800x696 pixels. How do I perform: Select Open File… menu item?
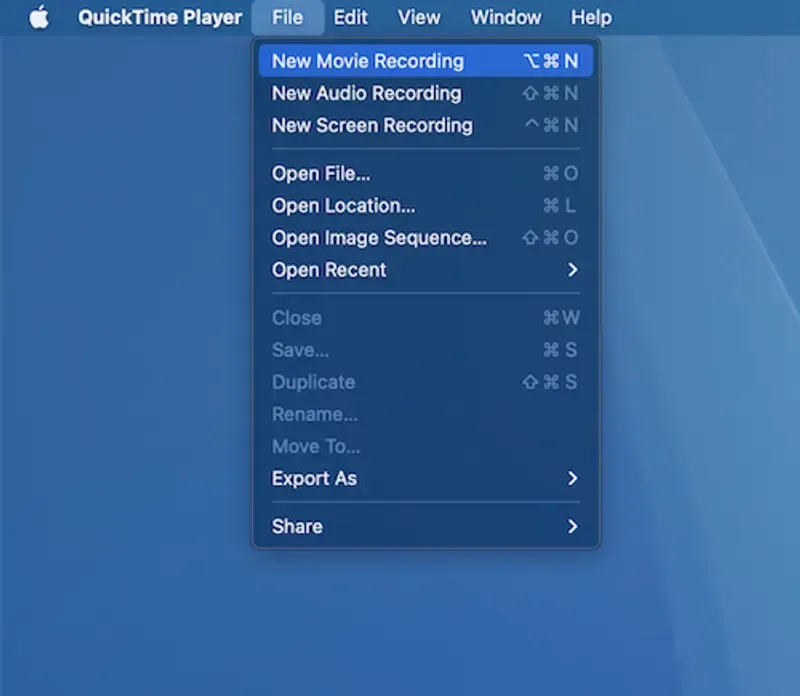click(426, 173)
